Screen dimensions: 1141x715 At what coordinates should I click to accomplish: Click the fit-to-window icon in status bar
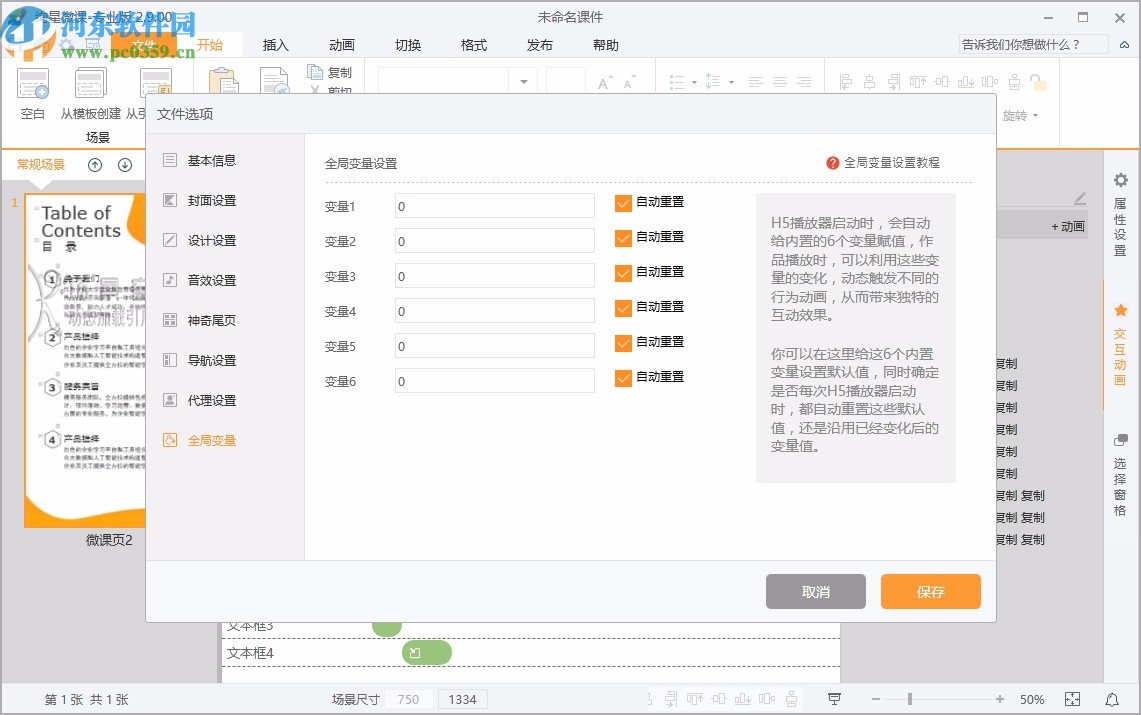(1073, 699)
